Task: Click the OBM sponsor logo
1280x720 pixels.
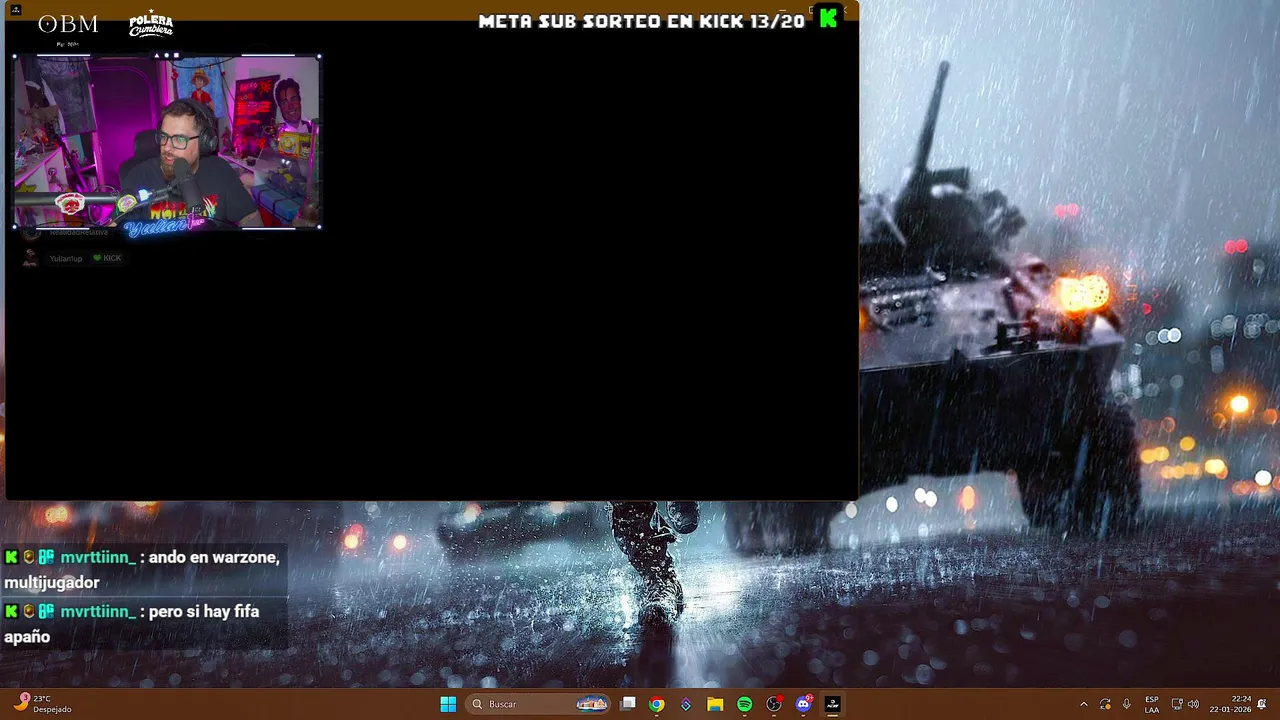Action: pyautogui.click(x=68, y=25)
